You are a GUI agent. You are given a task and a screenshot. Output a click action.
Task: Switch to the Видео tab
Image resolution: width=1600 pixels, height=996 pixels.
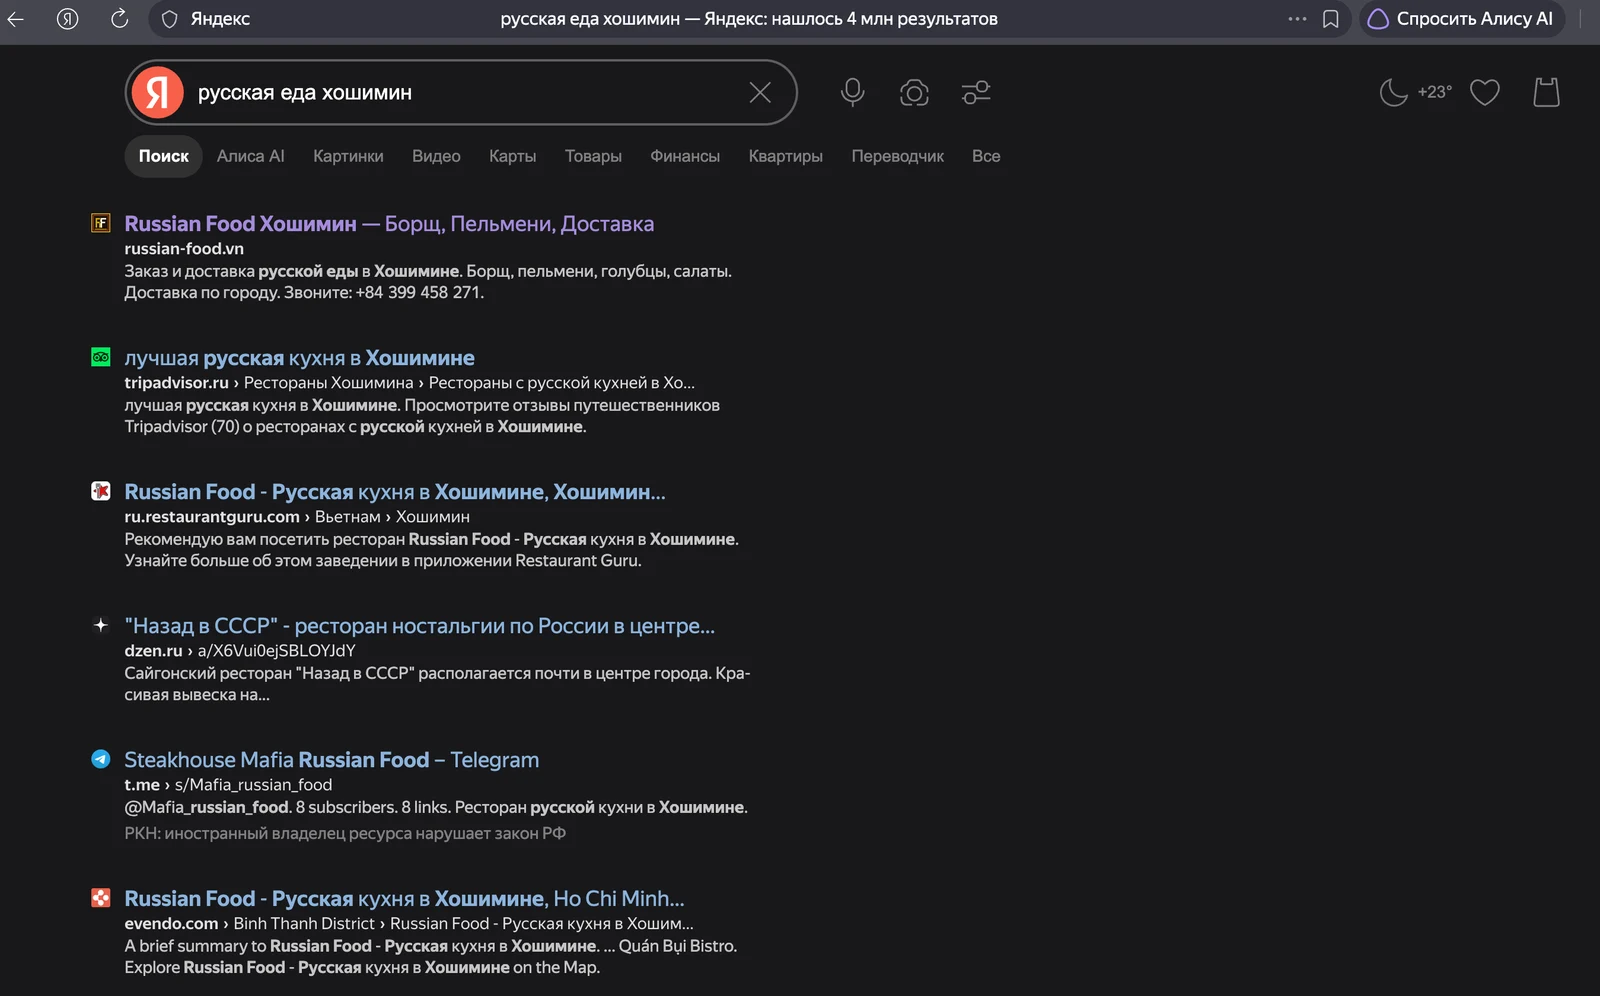pyautogui.click(x=436, y=156)
